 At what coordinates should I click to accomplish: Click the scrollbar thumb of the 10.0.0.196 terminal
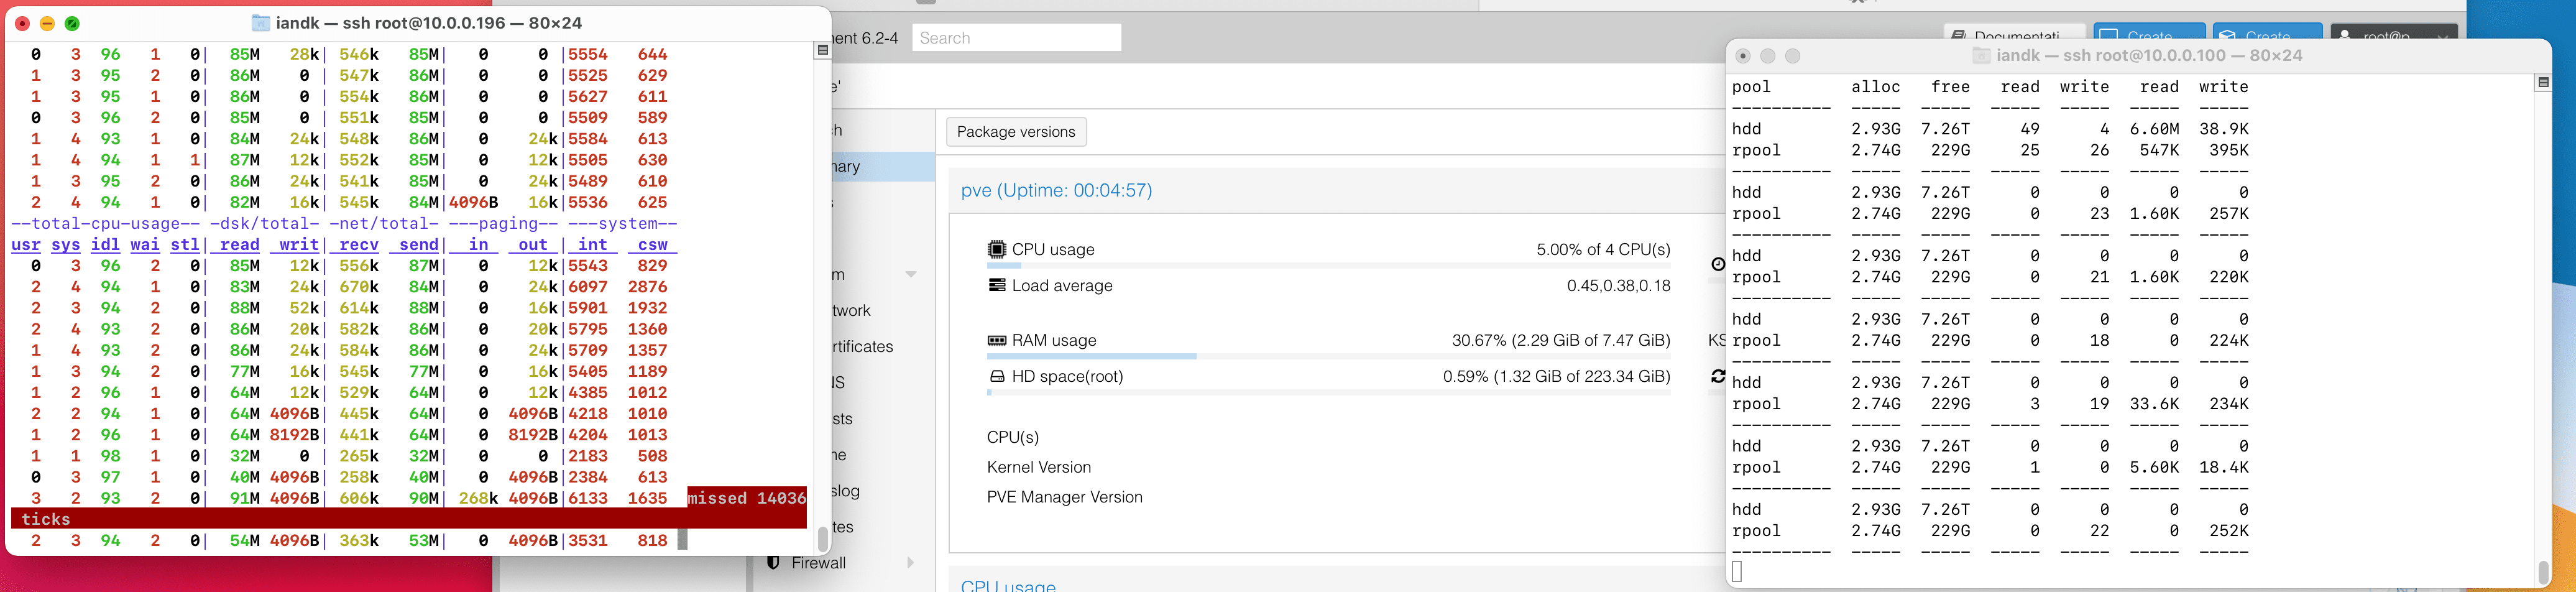[823, 539]
